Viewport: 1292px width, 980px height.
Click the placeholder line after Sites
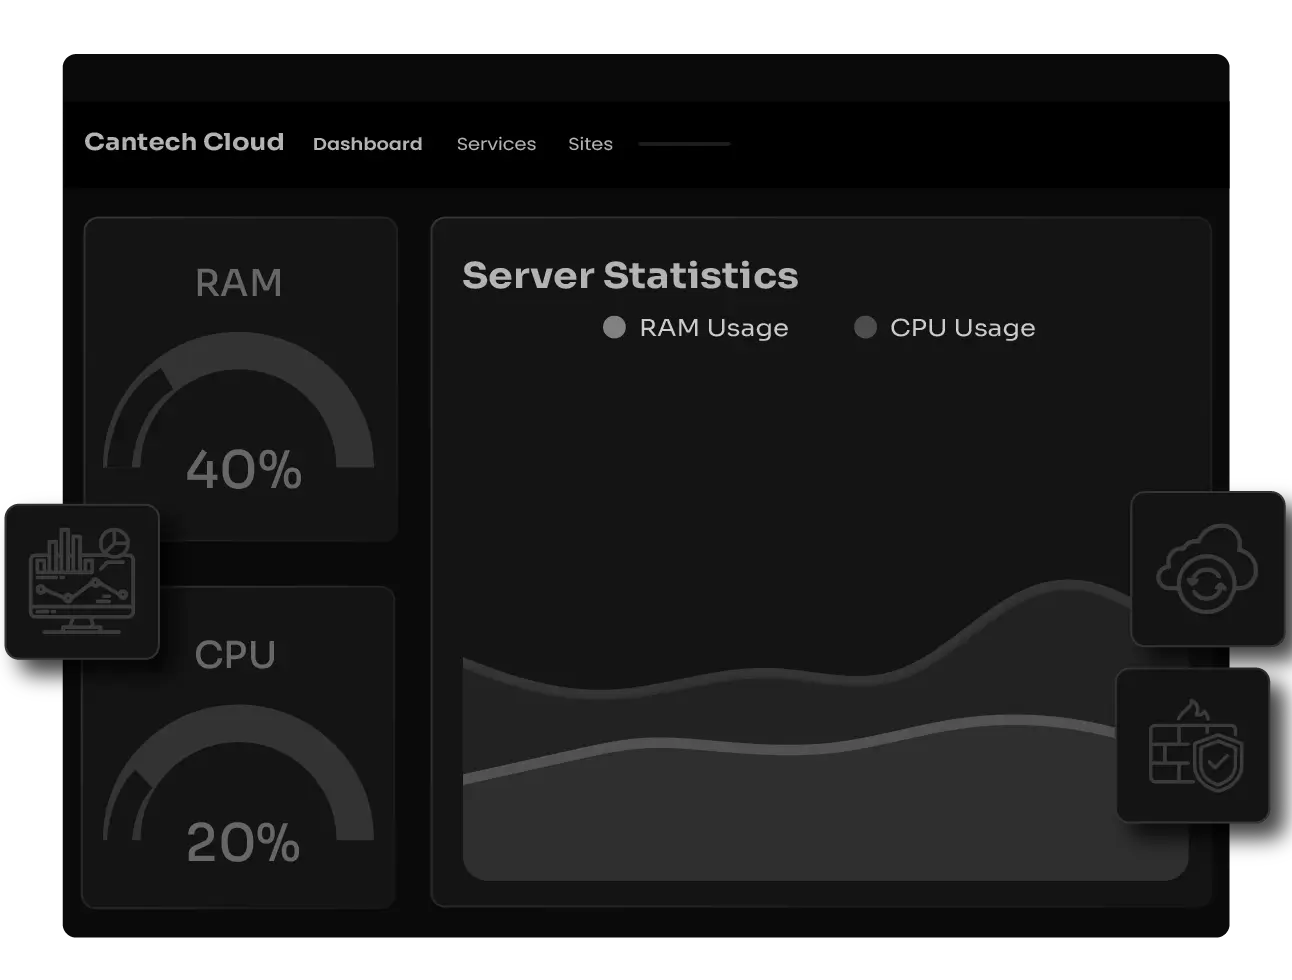tap(684, 144)
